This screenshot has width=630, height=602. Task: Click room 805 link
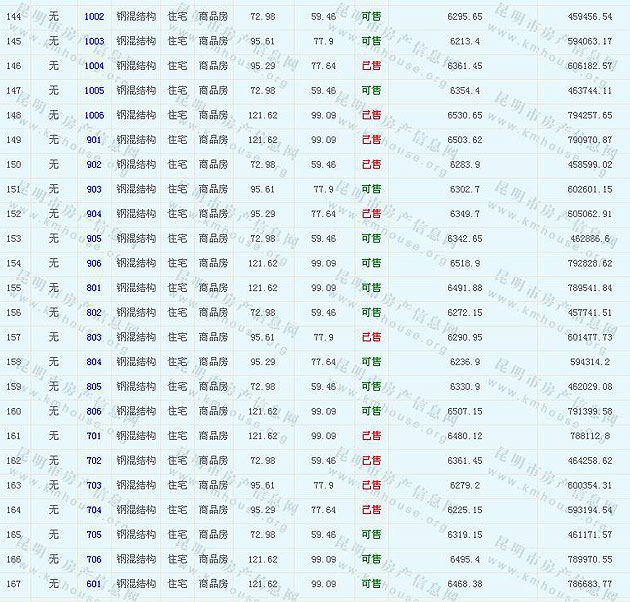coord(94,387)
